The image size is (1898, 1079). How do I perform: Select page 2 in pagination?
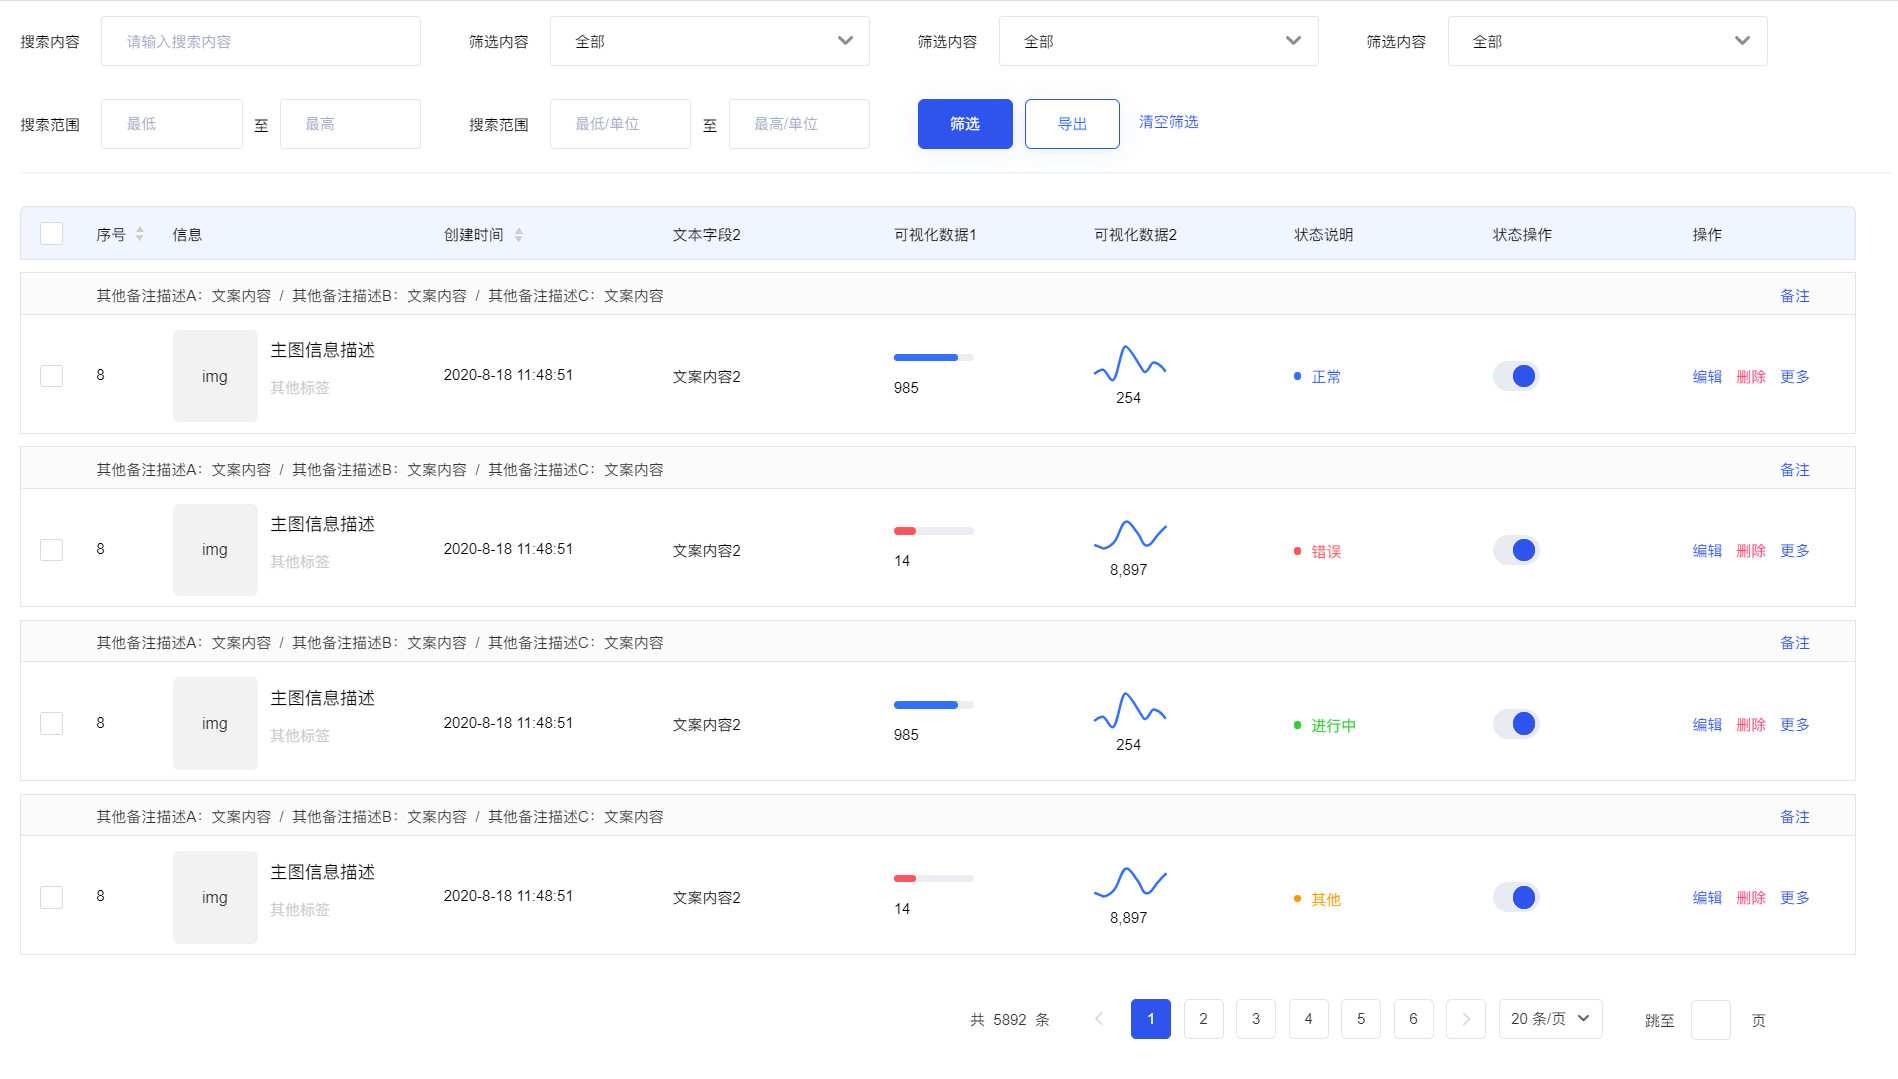1204,1019
